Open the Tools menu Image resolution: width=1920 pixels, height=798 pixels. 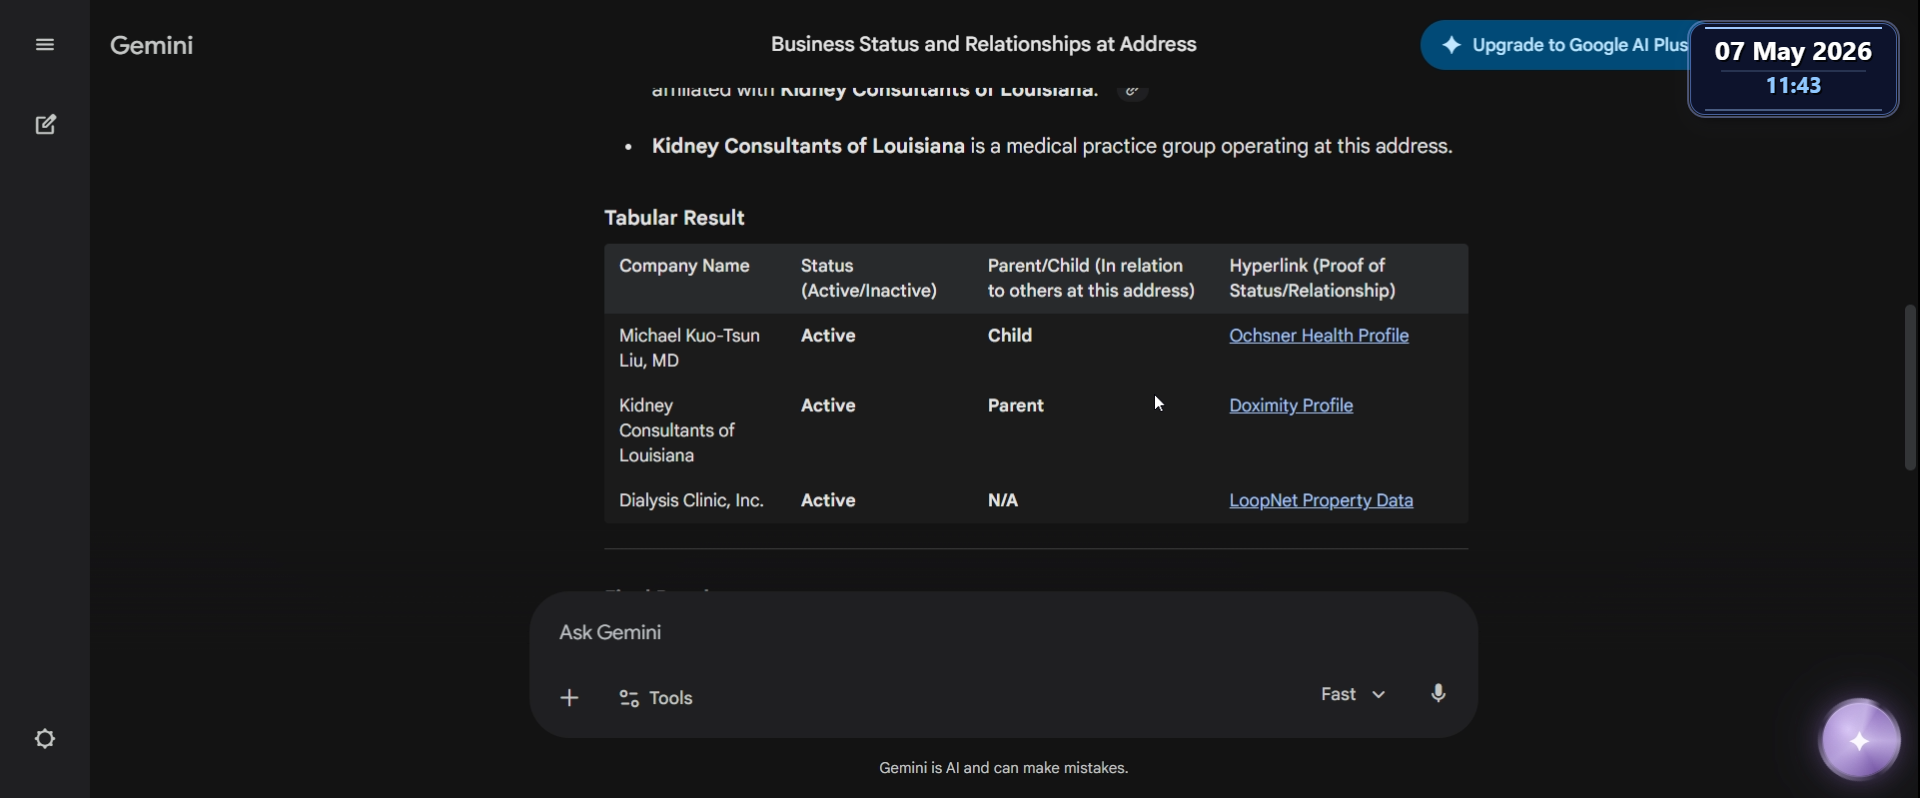(x=656, y=698)
